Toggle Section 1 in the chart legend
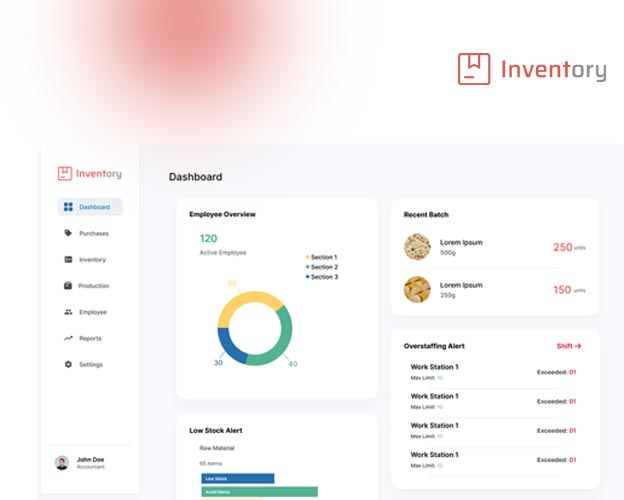This screenshot has width=624, height=500. click(322, 257)
